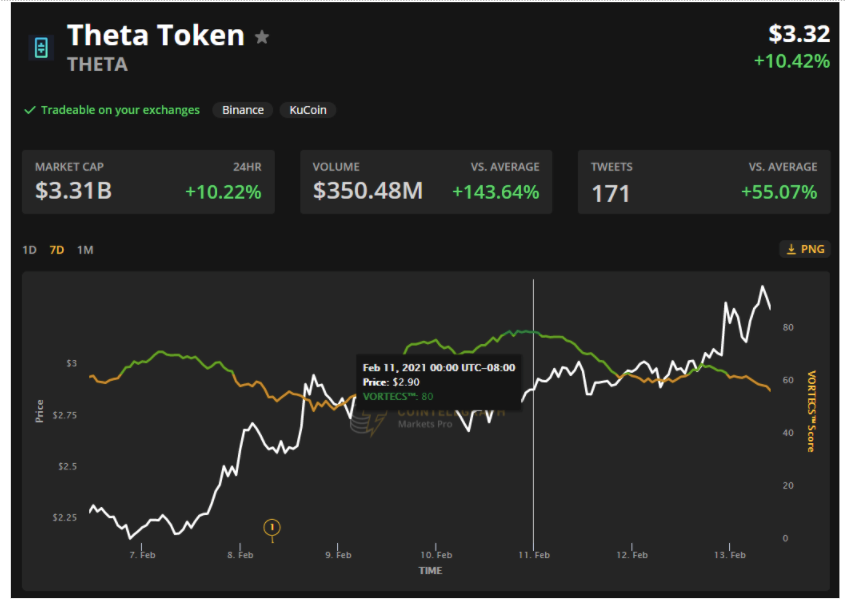Click the $2.5 price axis tick
This screenshot has height=606, width=846.
[68, 466]
